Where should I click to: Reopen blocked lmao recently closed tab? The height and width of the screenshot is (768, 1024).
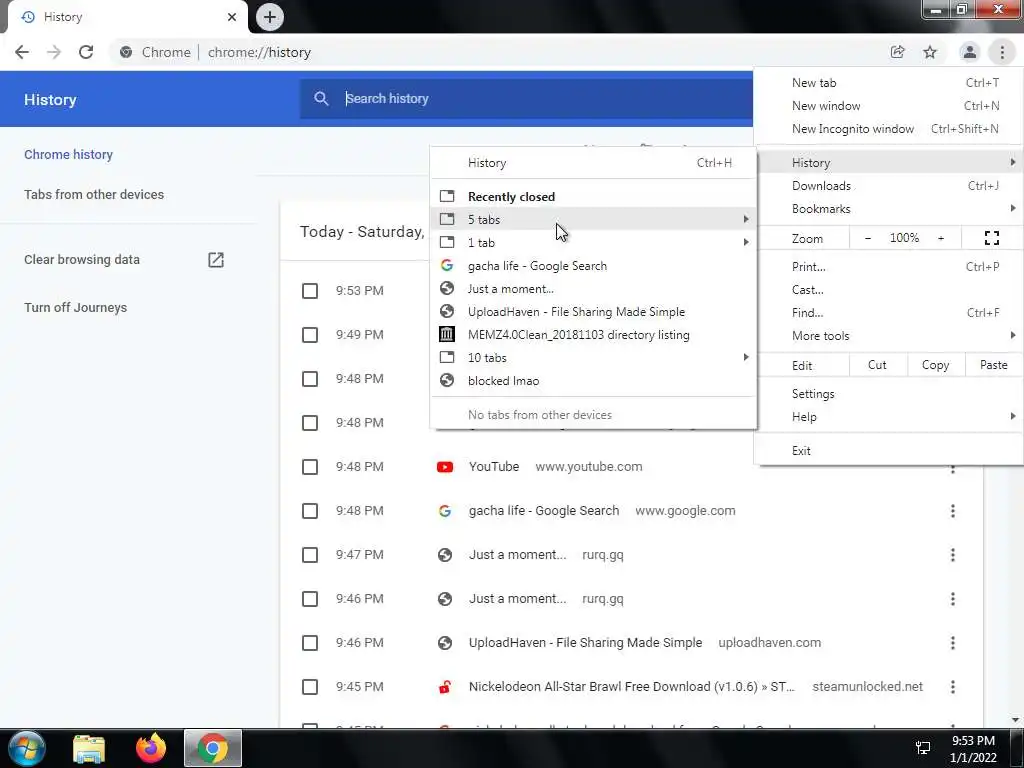click(x=593, y=381)
